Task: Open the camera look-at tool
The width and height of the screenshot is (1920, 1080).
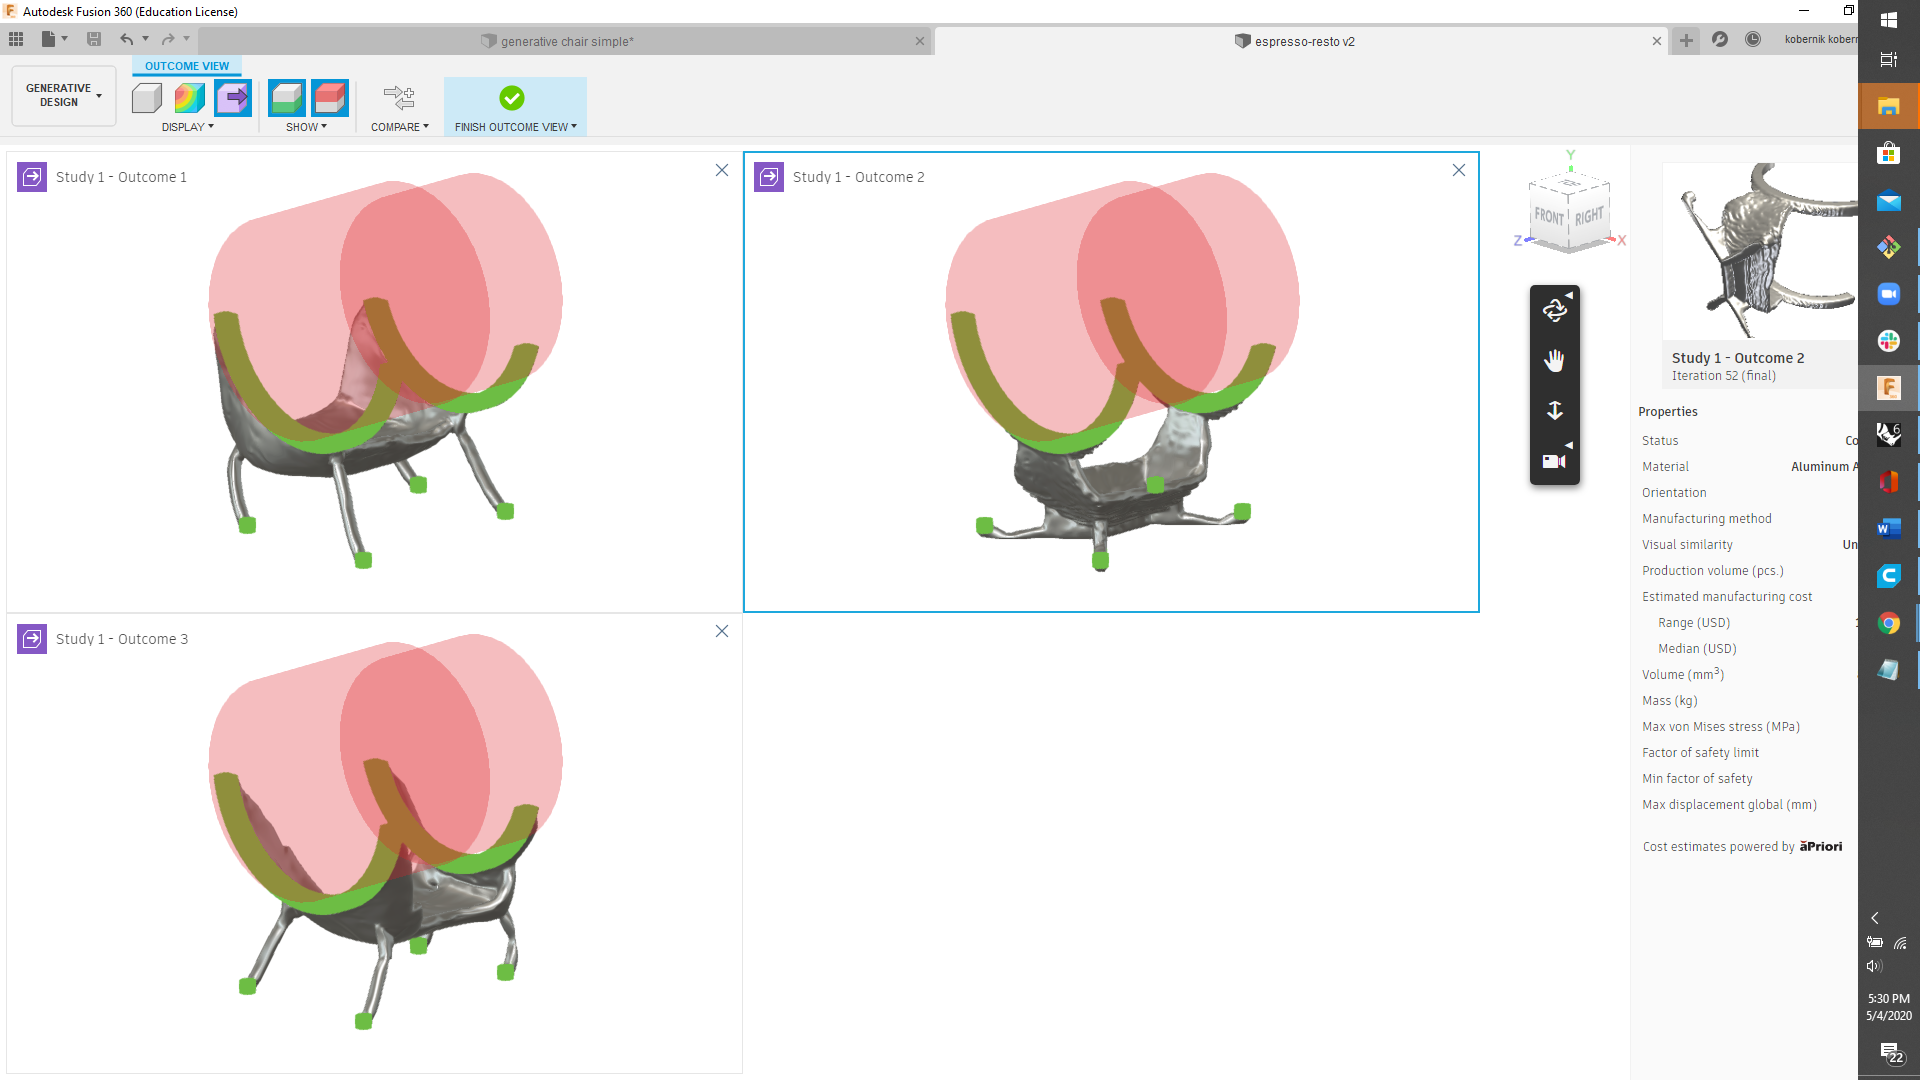Action: (x=1552, y=460)
